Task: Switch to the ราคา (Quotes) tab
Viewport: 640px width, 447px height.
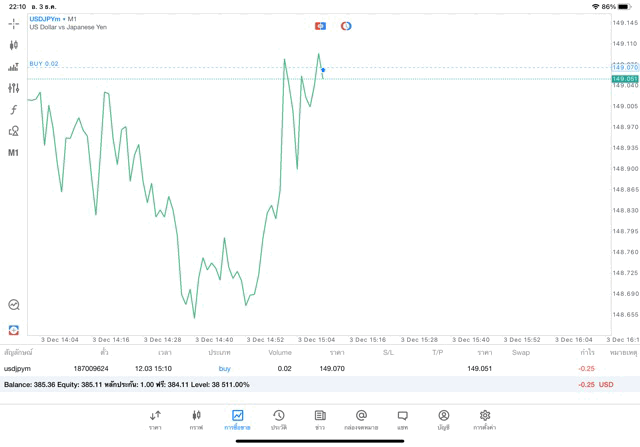Action: pos(155,420)
